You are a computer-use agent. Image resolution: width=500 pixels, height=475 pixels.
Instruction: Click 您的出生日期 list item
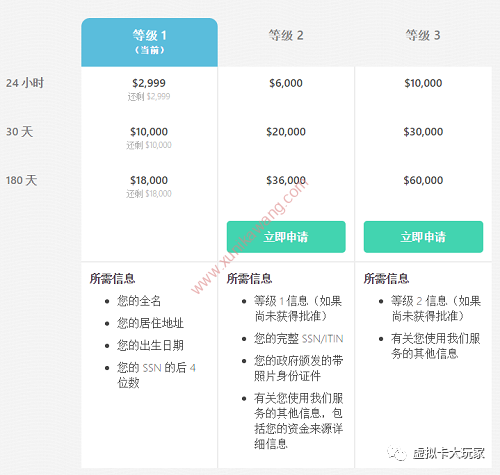pyautogui.click(x=150, y=345)
